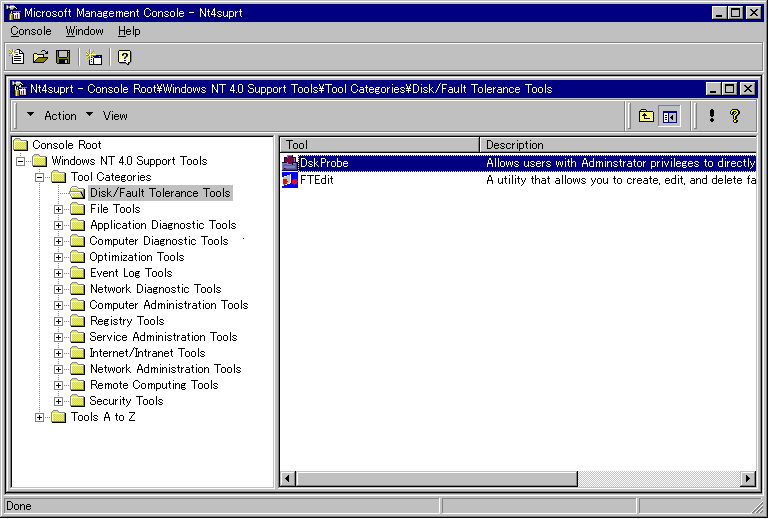Image resolution: width=768 pixels, height=519 pixels.
Task: Close the inner Nt4suprt window
Action: (748, 89)
